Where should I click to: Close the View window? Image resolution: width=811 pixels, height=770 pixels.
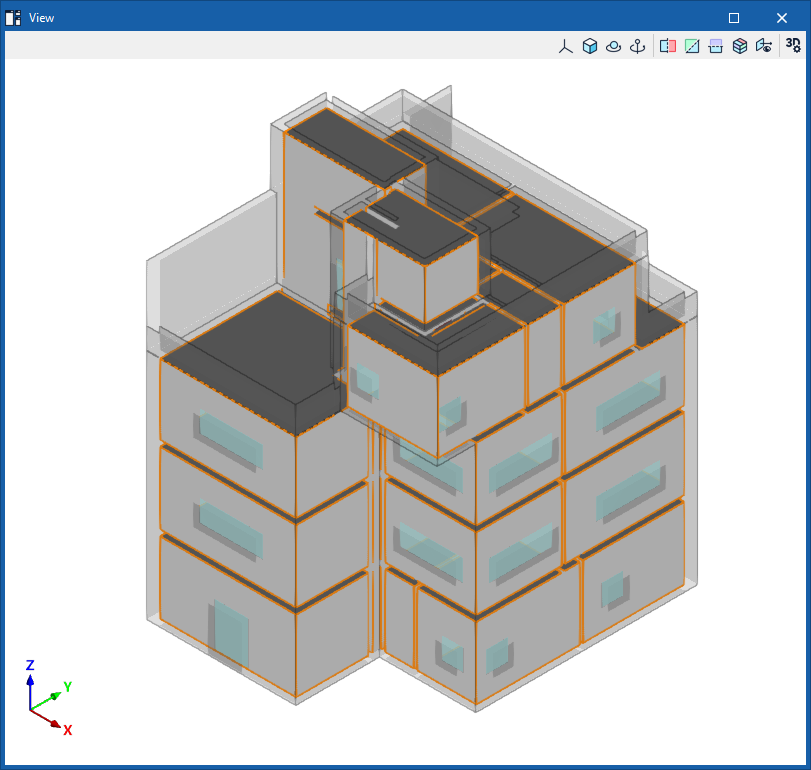[782, 18]
